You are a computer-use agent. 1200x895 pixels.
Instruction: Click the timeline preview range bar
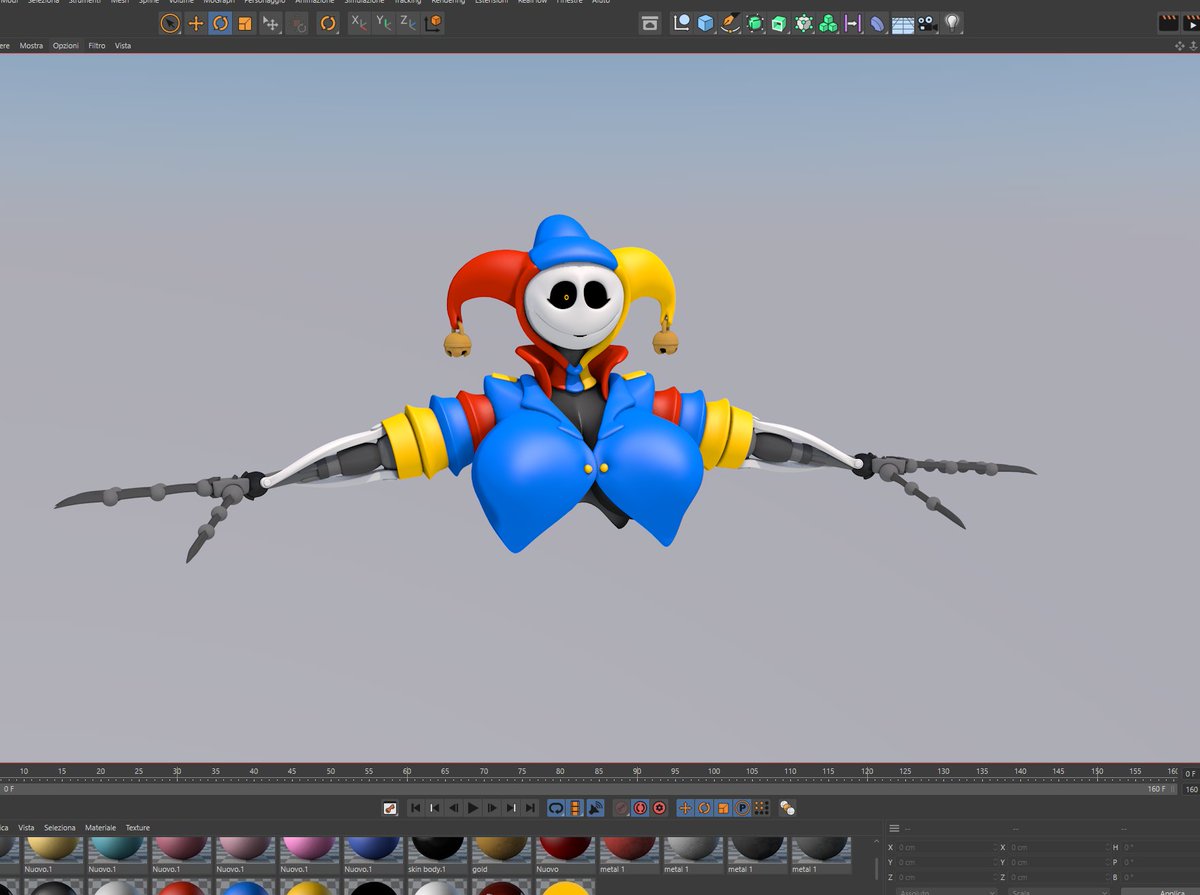[x=590, y=788]
